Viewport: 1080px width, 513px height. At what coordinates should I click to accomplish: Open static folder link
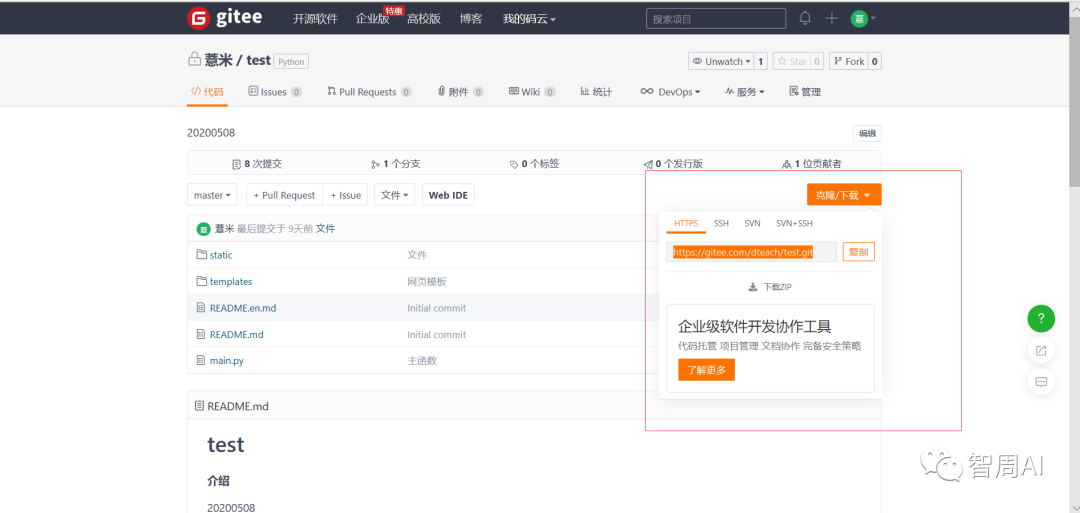click(x=221, y=254)
